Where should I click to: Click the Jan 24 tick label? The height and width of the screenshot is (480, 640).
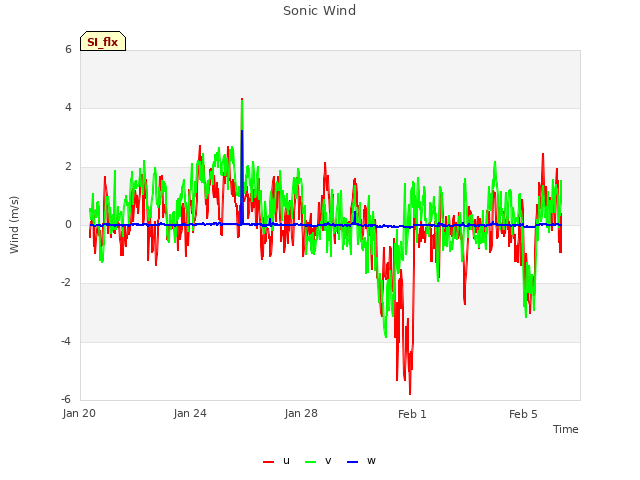(x=190, y=413)
